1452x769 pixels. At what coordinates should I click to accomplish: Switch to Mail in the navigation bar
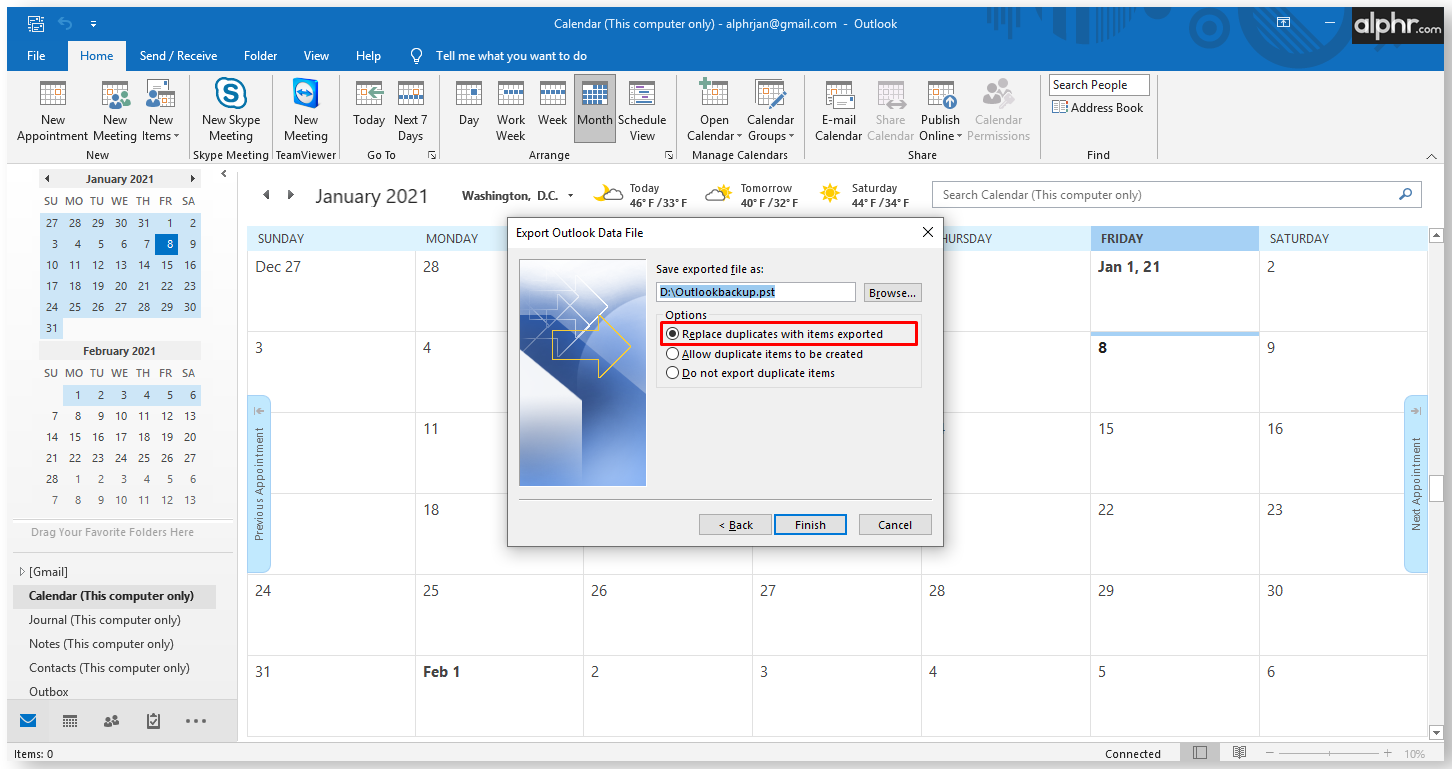[28, 720]
